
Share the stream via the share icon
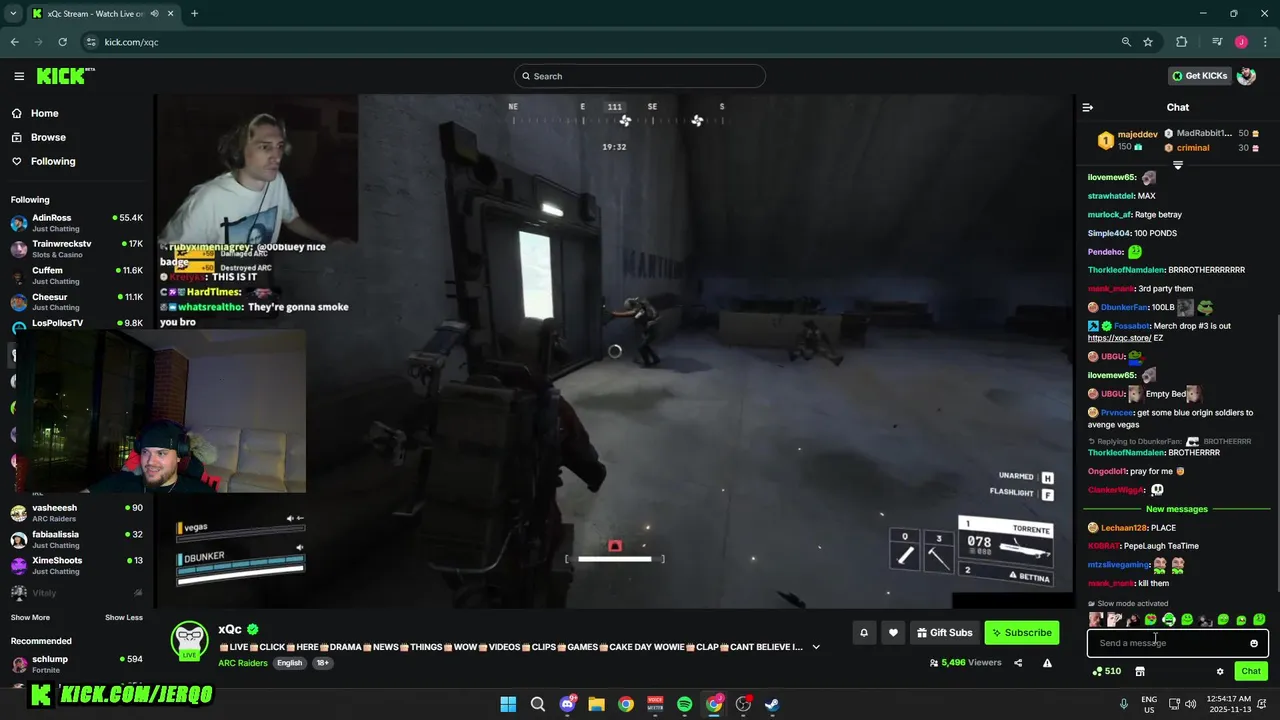(x=1018, y=662)
